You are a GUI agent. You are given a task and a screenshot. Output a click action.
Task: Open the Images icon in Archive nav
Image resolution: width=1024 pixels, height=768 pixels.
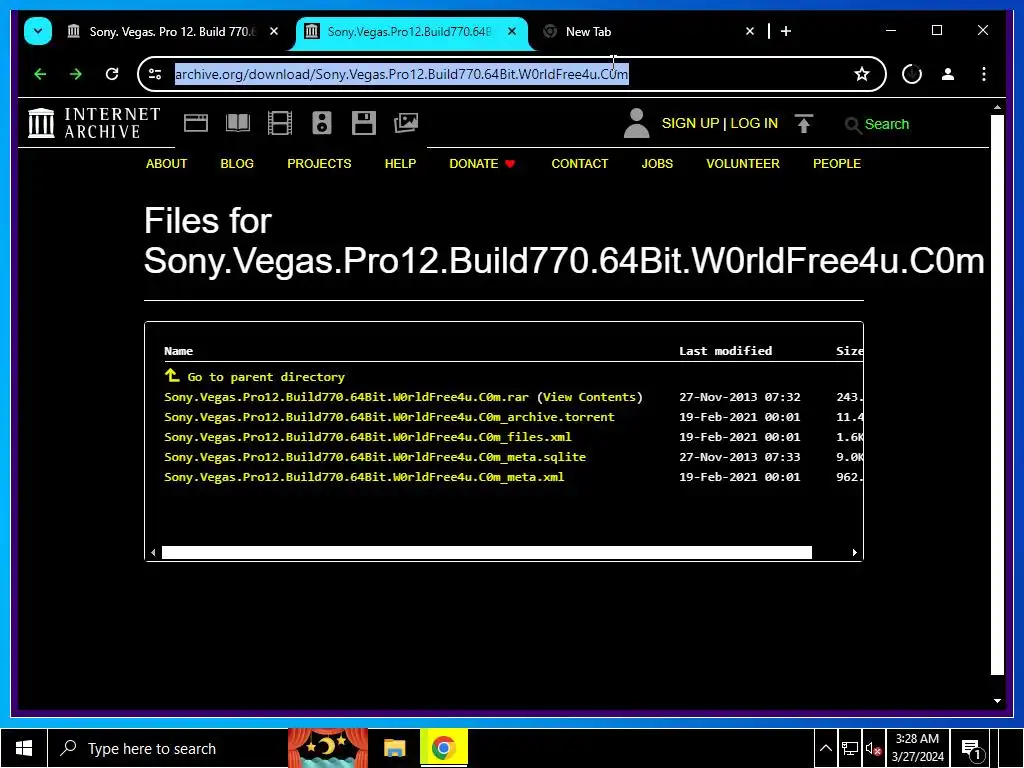pos(406,123)
